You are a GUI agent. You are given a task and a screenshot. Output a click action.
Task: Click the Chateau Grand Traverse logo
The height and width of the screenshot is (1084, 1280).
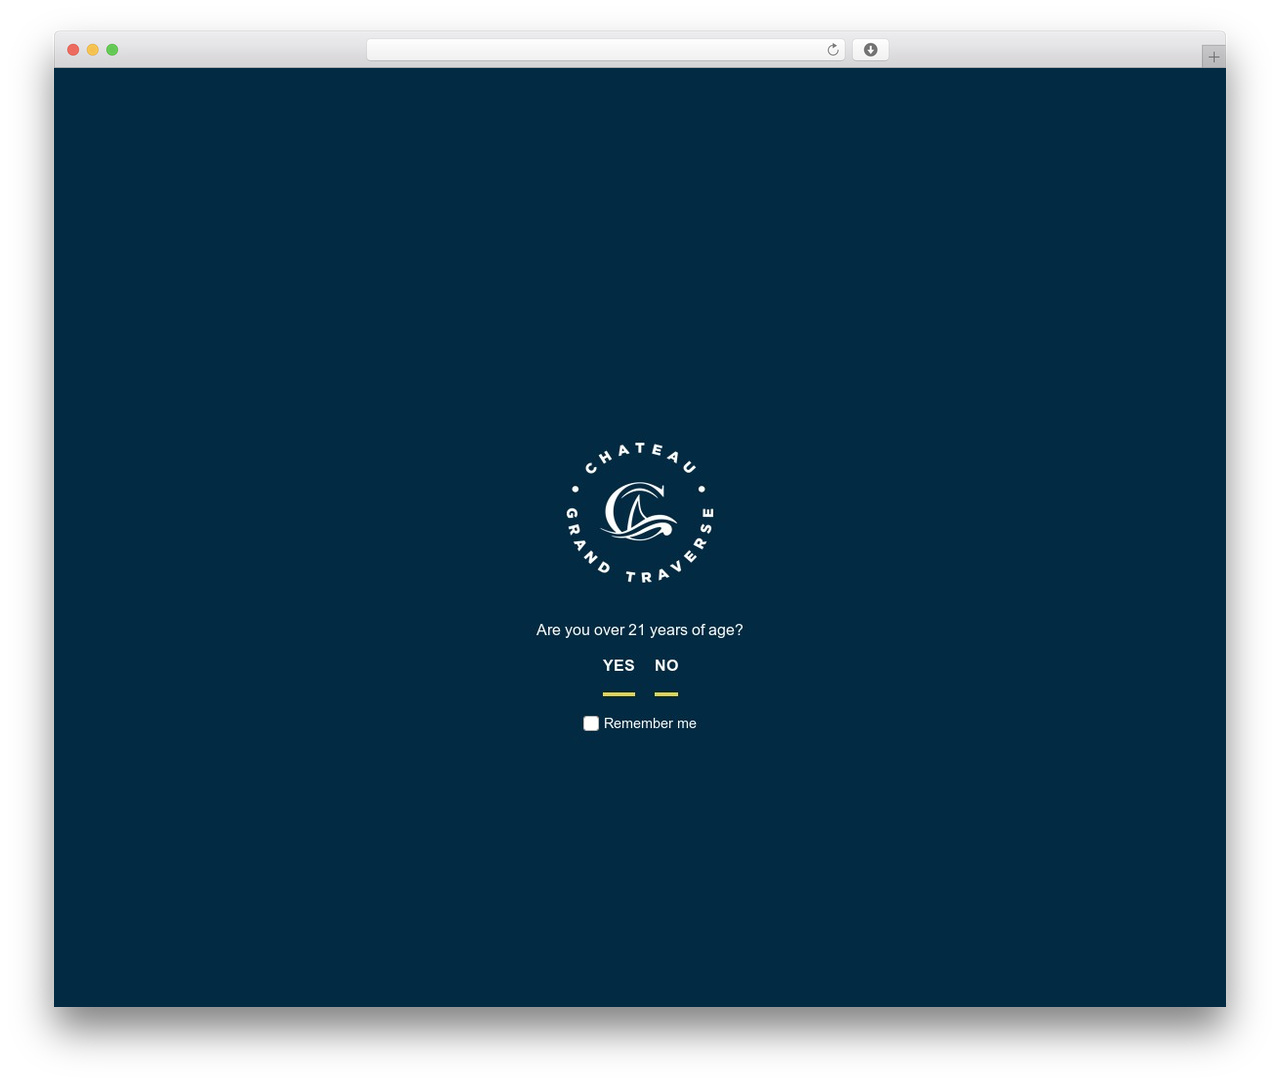[640, 513]
